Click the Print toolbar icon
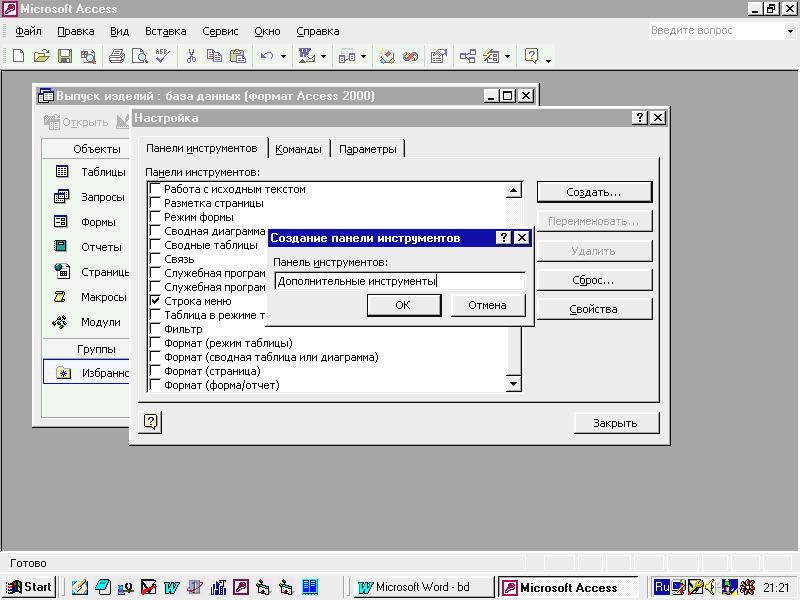 [117, 56]
